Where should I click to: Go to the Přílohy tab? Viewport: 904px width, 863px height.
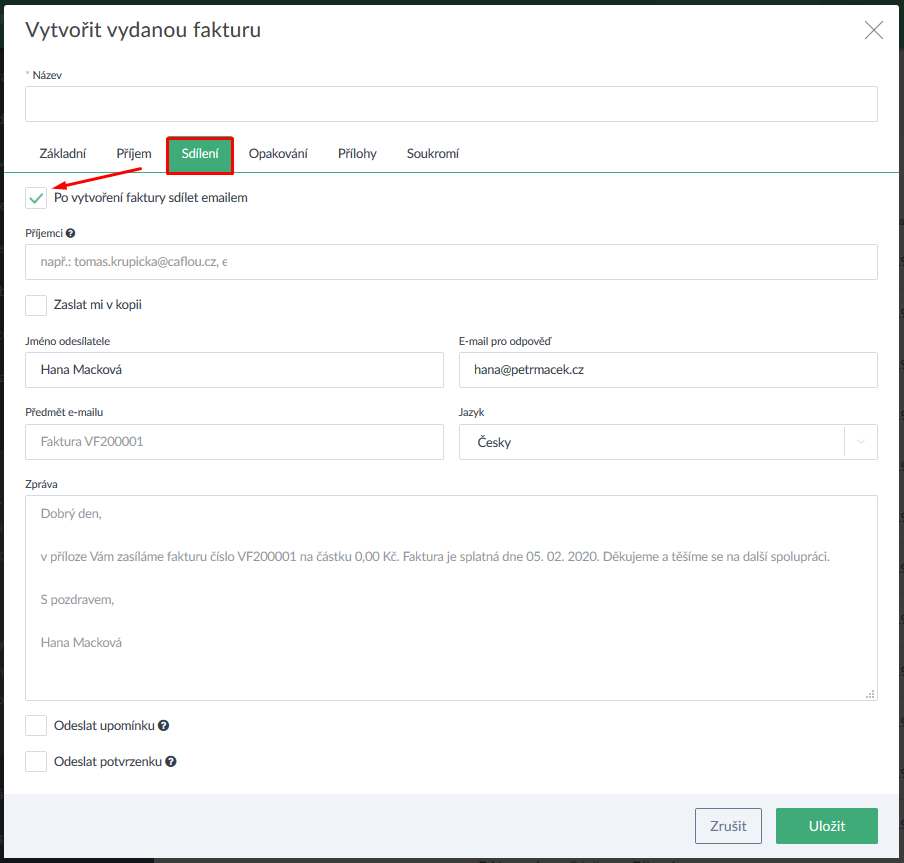tap(357, 154)
